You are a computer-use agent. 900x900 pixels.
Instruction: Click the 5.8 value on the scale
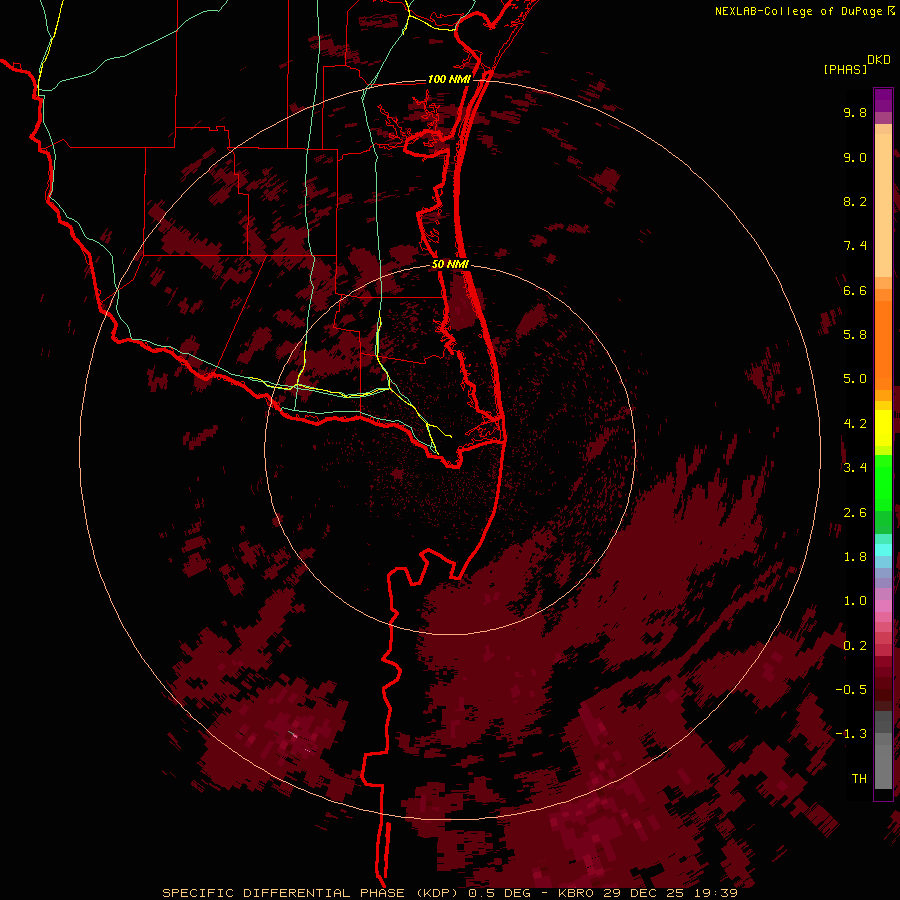[855, 335]
